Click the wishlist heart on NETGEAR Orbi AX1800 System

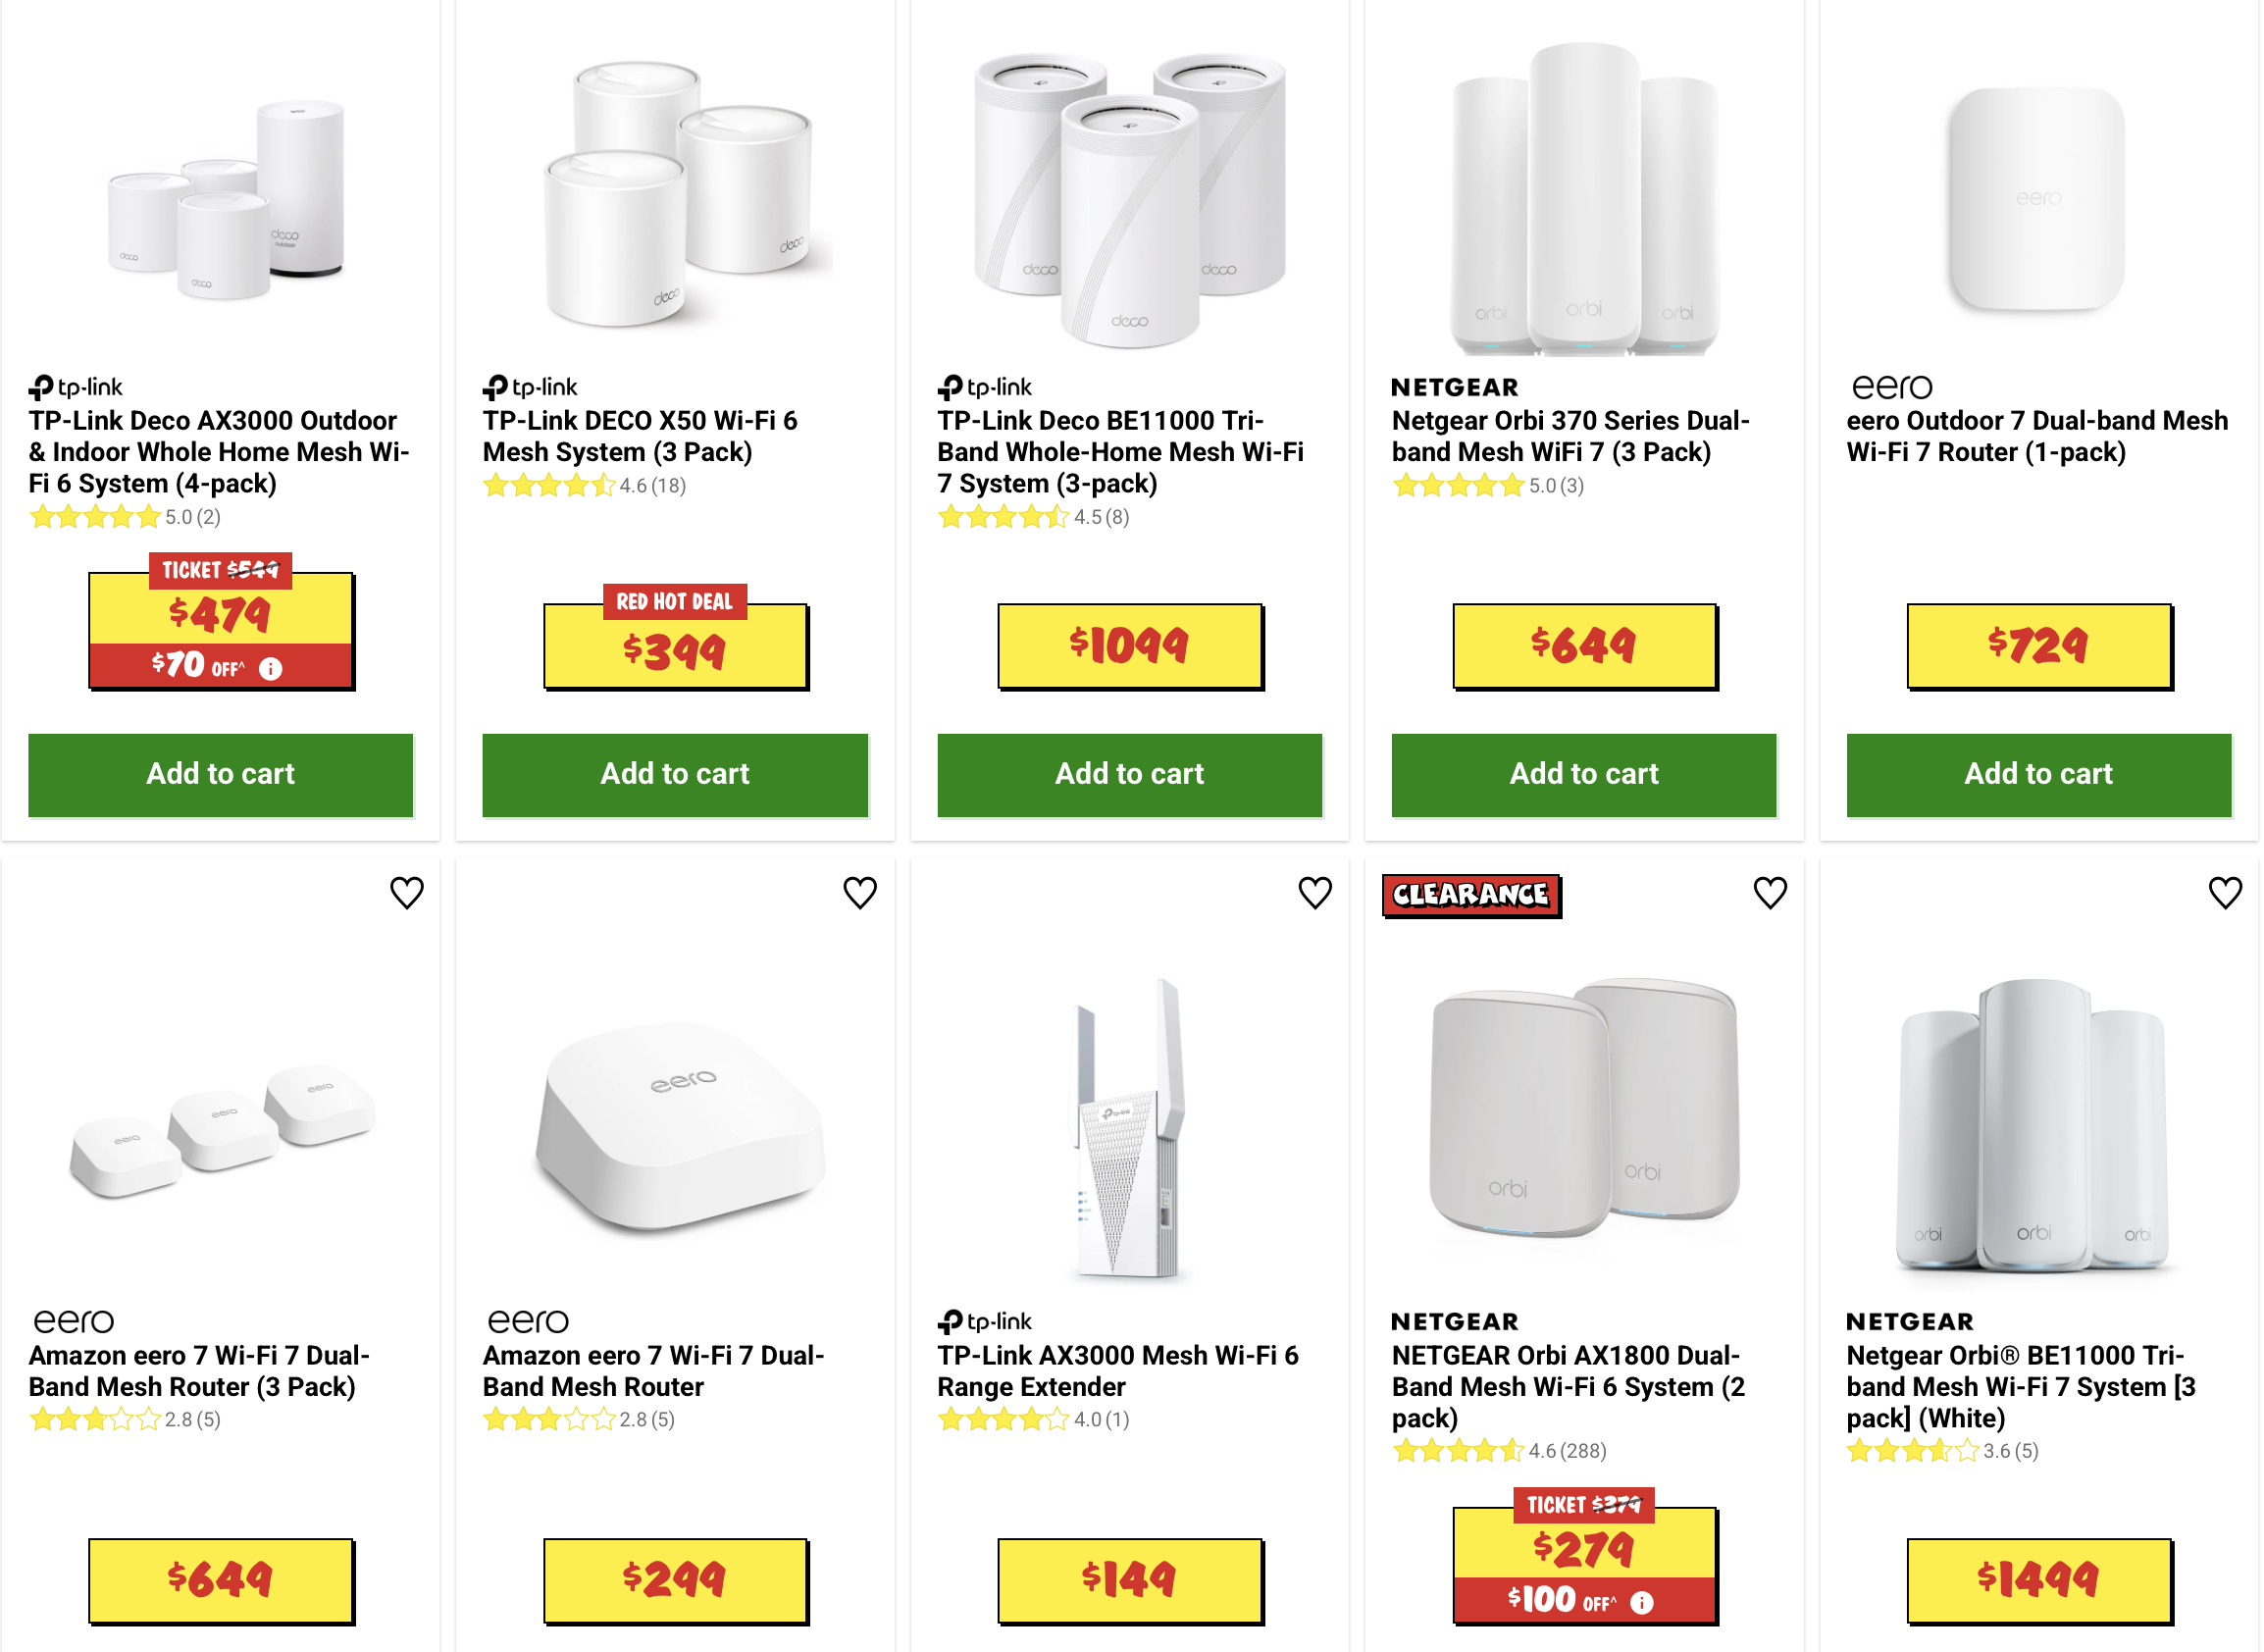tap(1771, 893)
